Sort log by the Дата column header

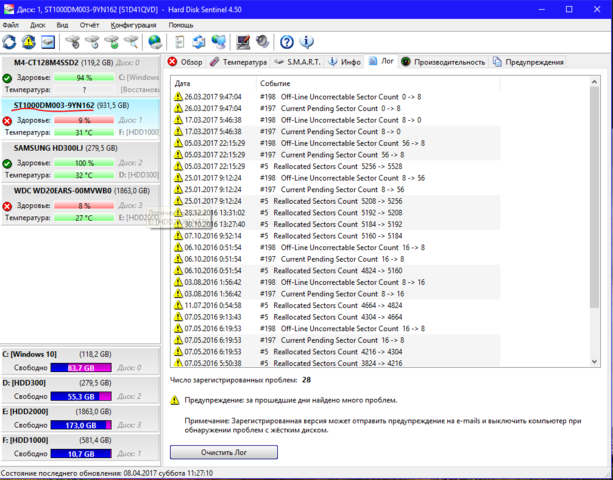pyautogui.click(x=213, y=84)
